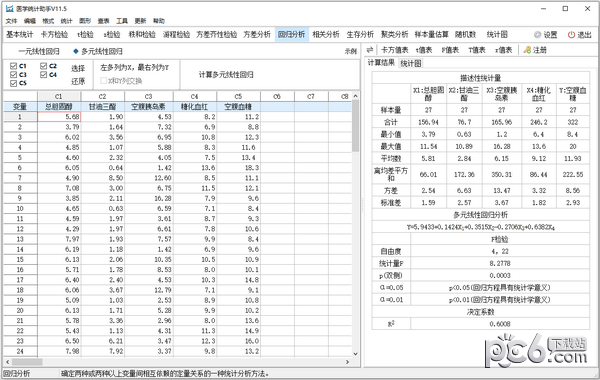Click the 甘油三酯 variable name cell
Screen dimensions: 600x380
[103, 107]
